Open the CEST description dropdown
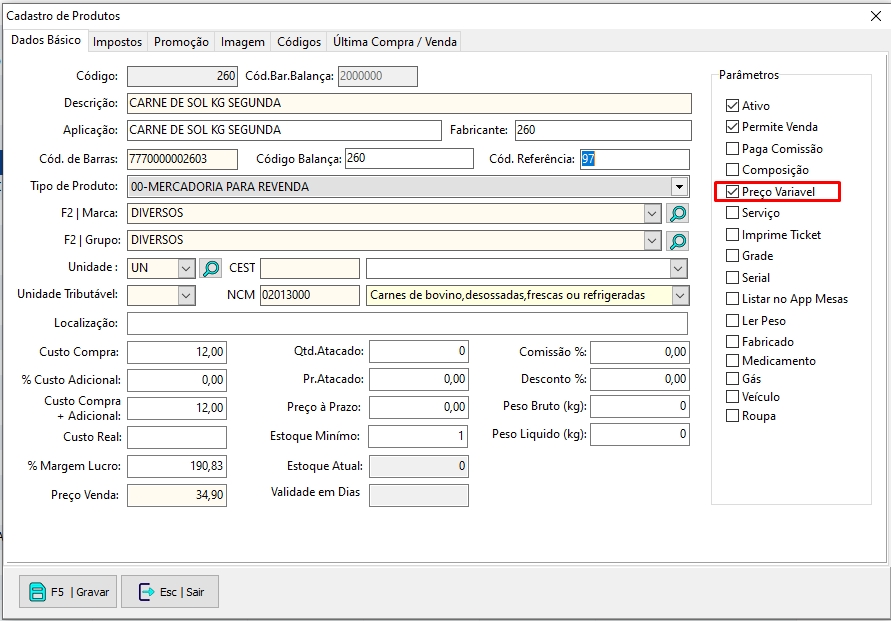 679,268
